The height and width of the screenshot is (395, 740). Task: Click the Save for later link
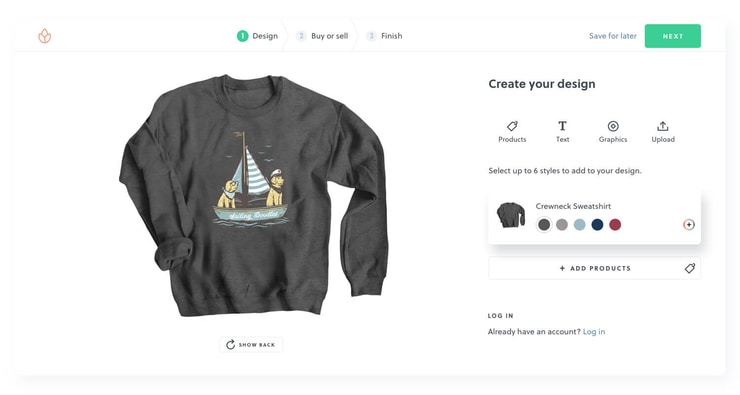point(613,36)
